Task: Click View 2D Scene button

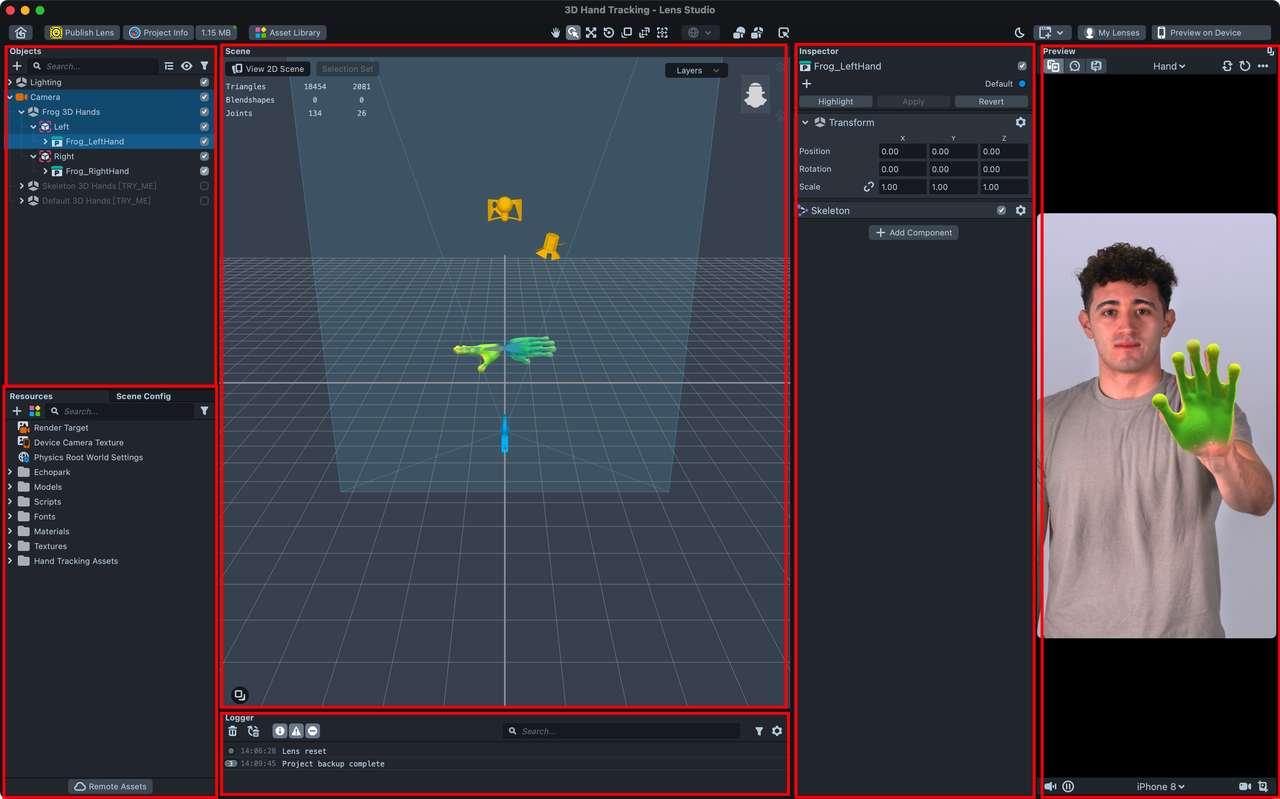Action: coord(268,69)
